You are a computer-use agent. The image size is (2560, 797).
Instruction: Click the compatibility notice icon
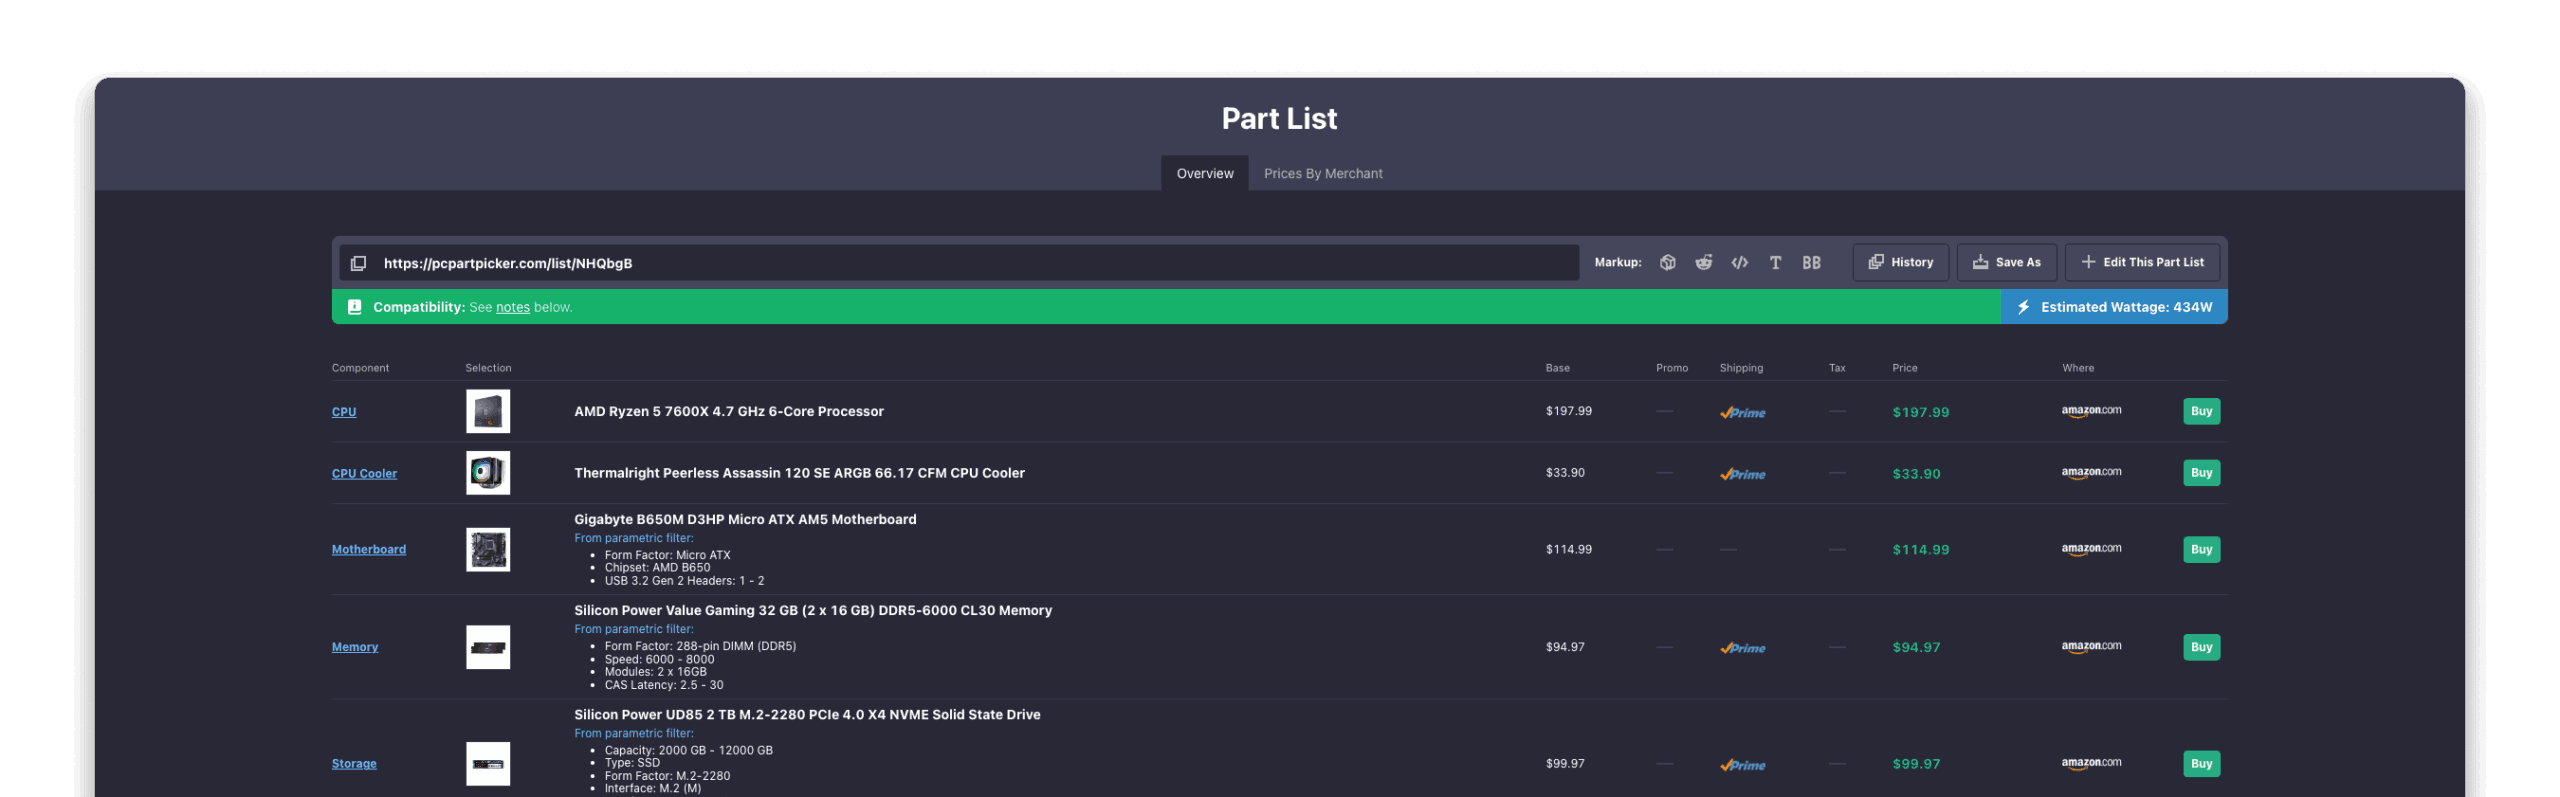[x=354, y=307]
